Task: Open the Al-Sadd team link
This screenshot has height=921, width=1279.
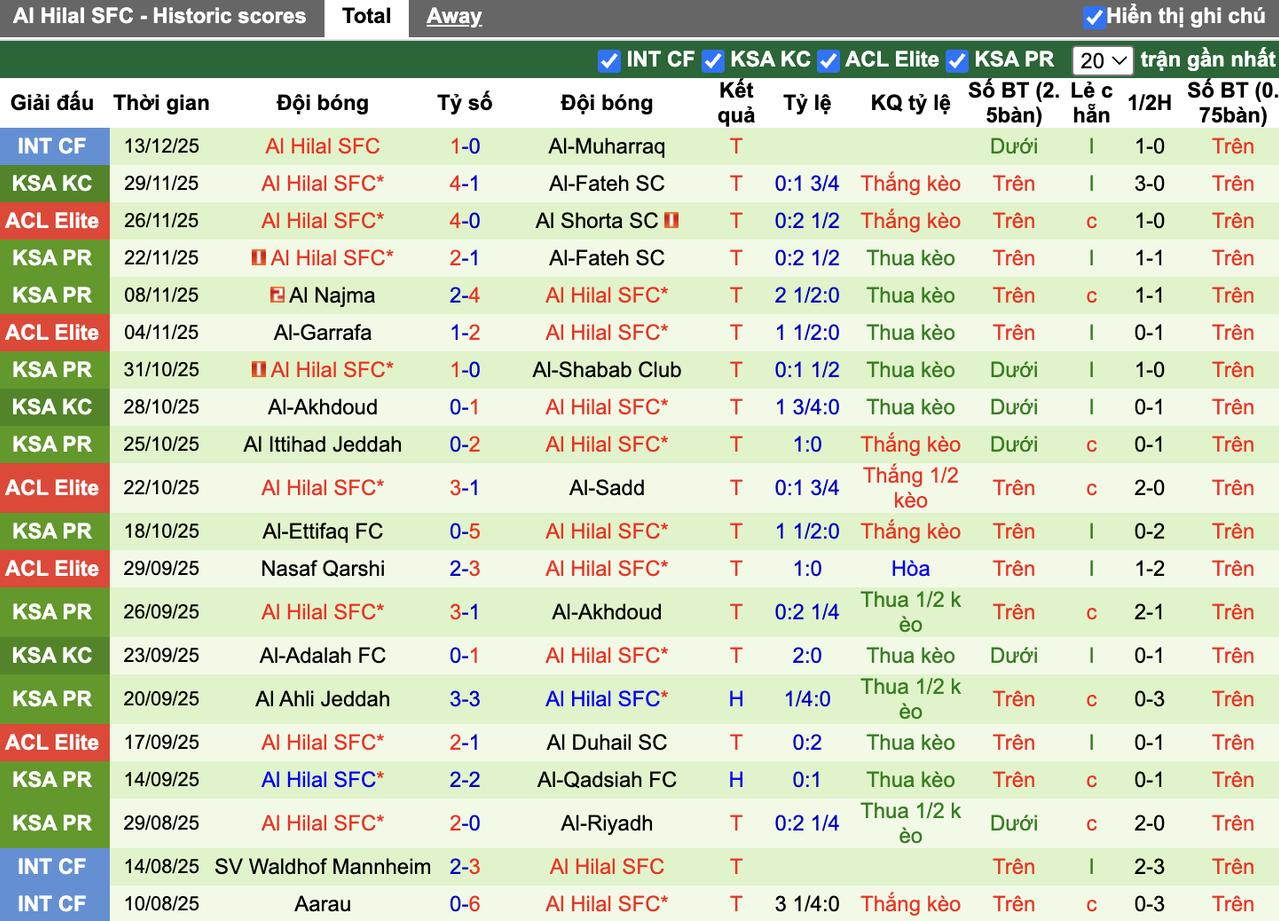Action: click(606, 488)
